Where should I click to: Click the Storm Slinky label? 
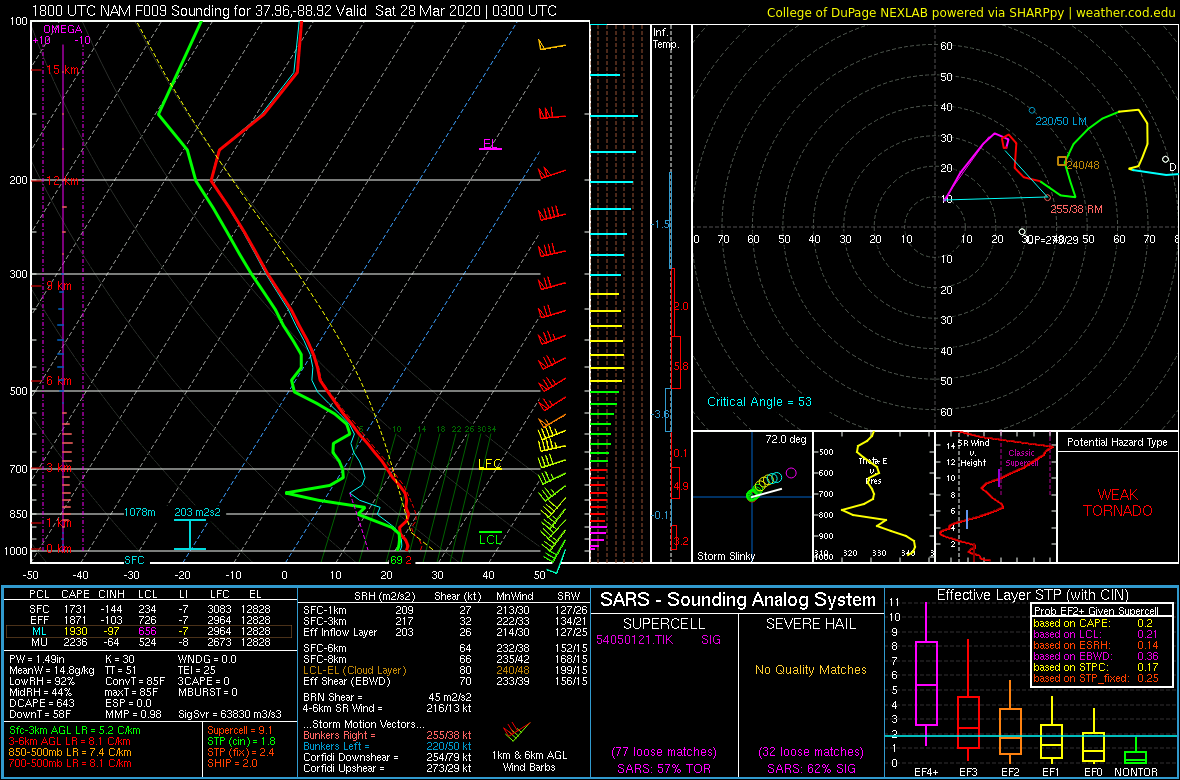[727, 556]
